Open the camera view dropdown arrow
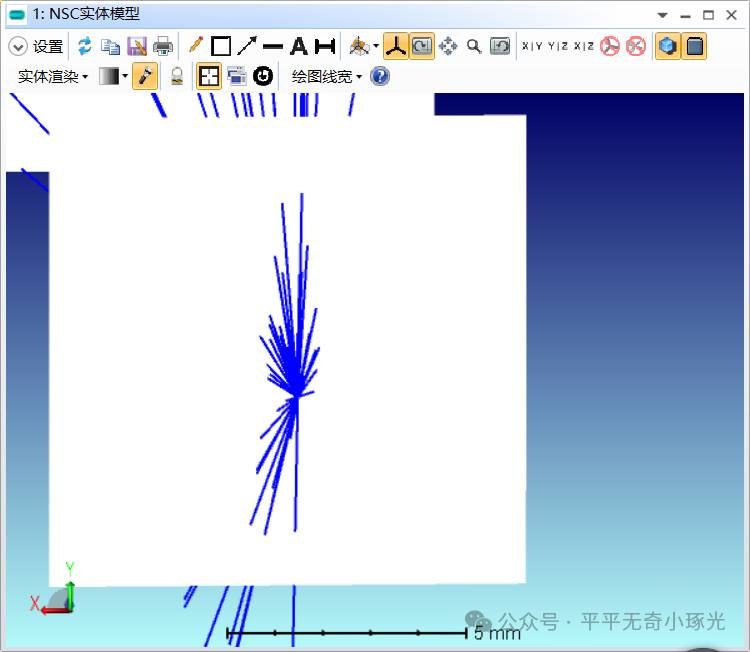The width and height of the screenshot is (750, 652). coord(376,46)
